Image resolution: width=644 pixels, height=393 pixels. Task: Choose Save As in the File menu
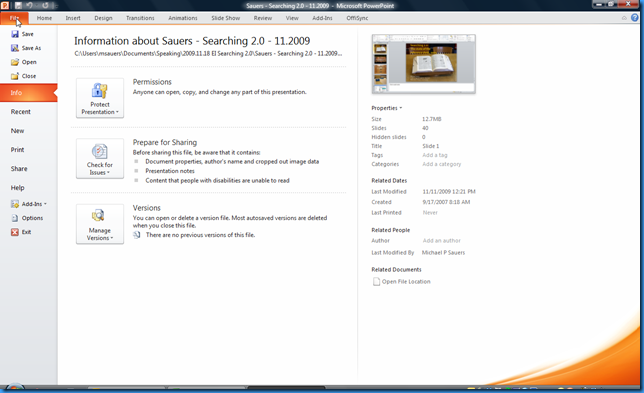(x=26, y=48)
